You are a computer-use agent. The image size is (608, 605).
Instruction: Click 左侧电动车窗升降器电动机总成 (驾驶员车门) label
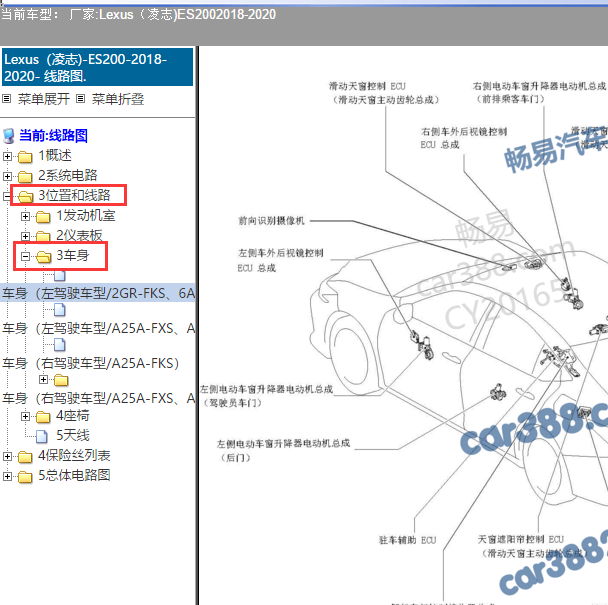(266, 396)
